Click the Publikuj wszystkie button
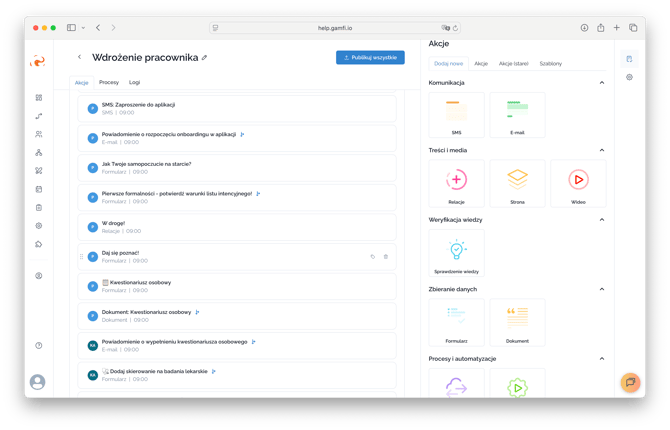Viewport: 670px width, 430px height. coord(370,58)
